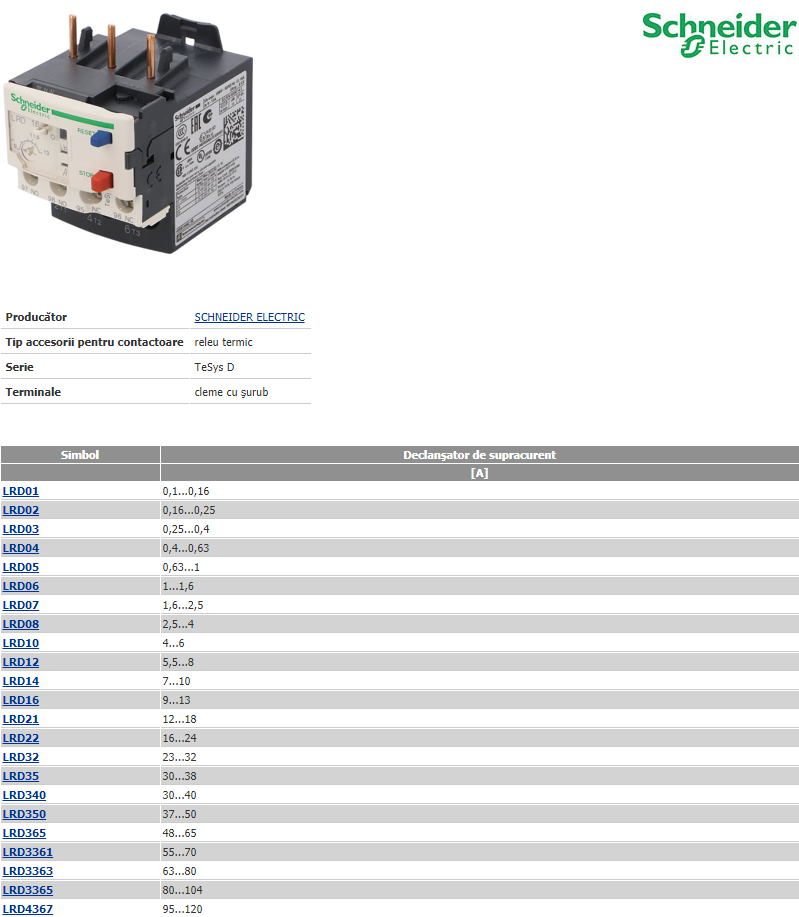This screenshot has height=917, width=799.
Task: Click the Serie label
Action: pos(19,367)
